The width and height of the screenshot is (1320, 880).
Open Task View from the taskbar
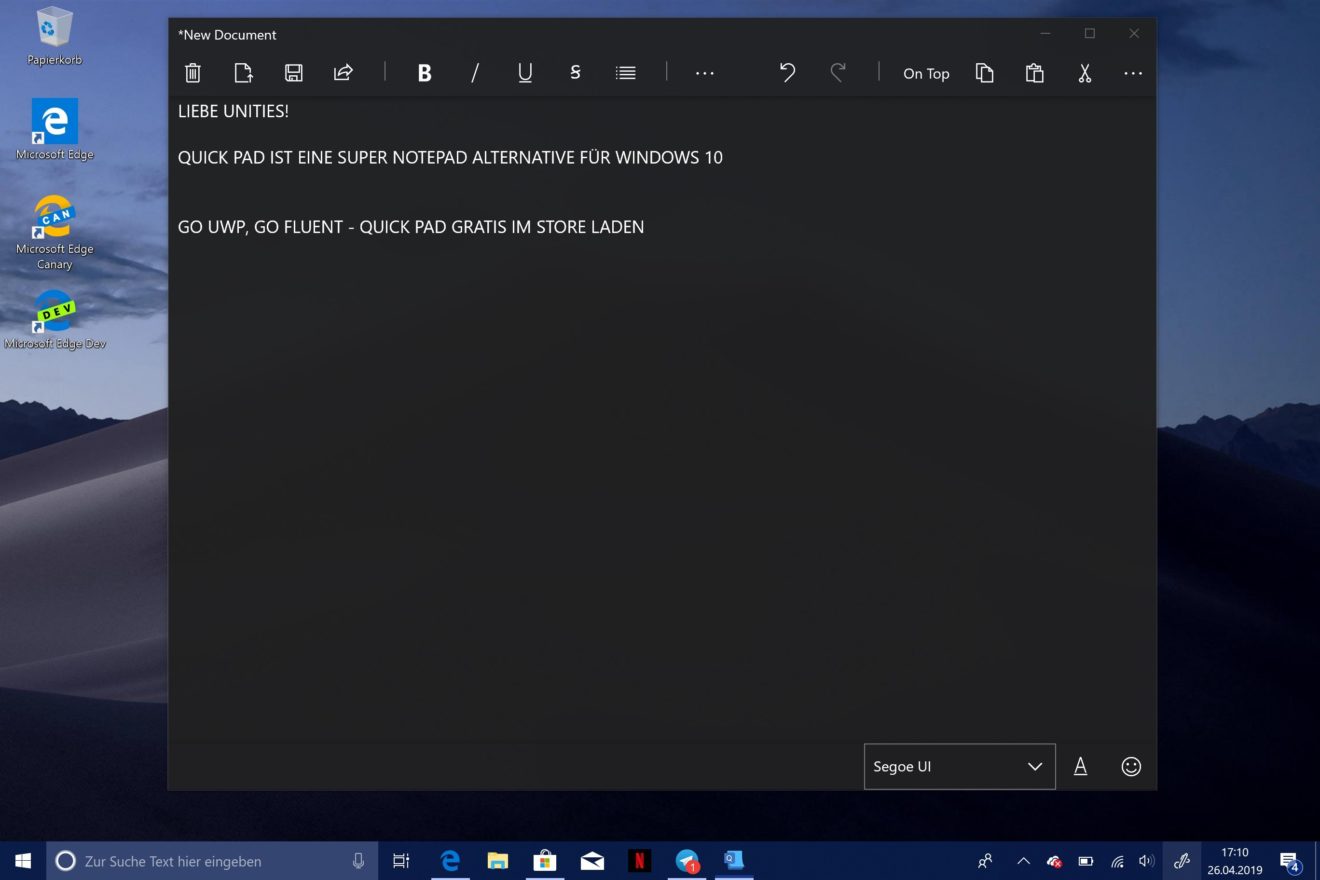coord(401,861)
